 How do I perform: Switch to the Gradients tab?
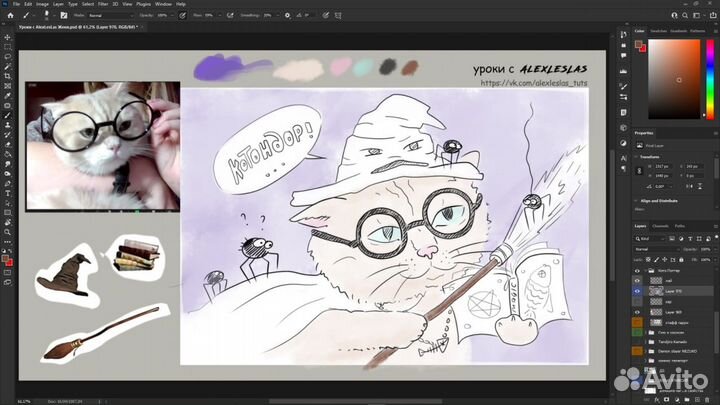678,31
